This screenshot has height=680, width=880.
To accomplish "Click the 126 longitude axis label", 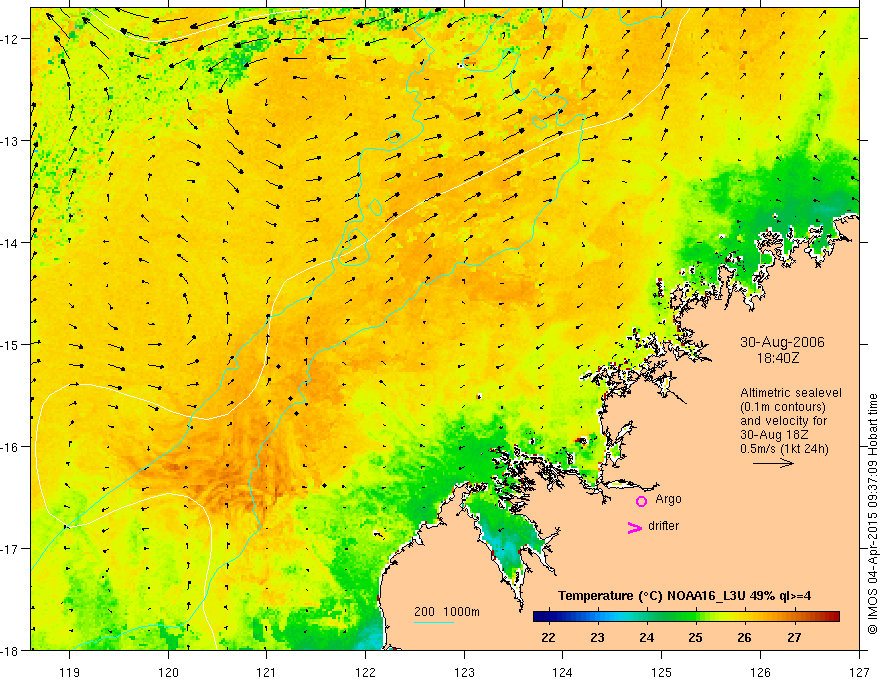I will [760, 672].
